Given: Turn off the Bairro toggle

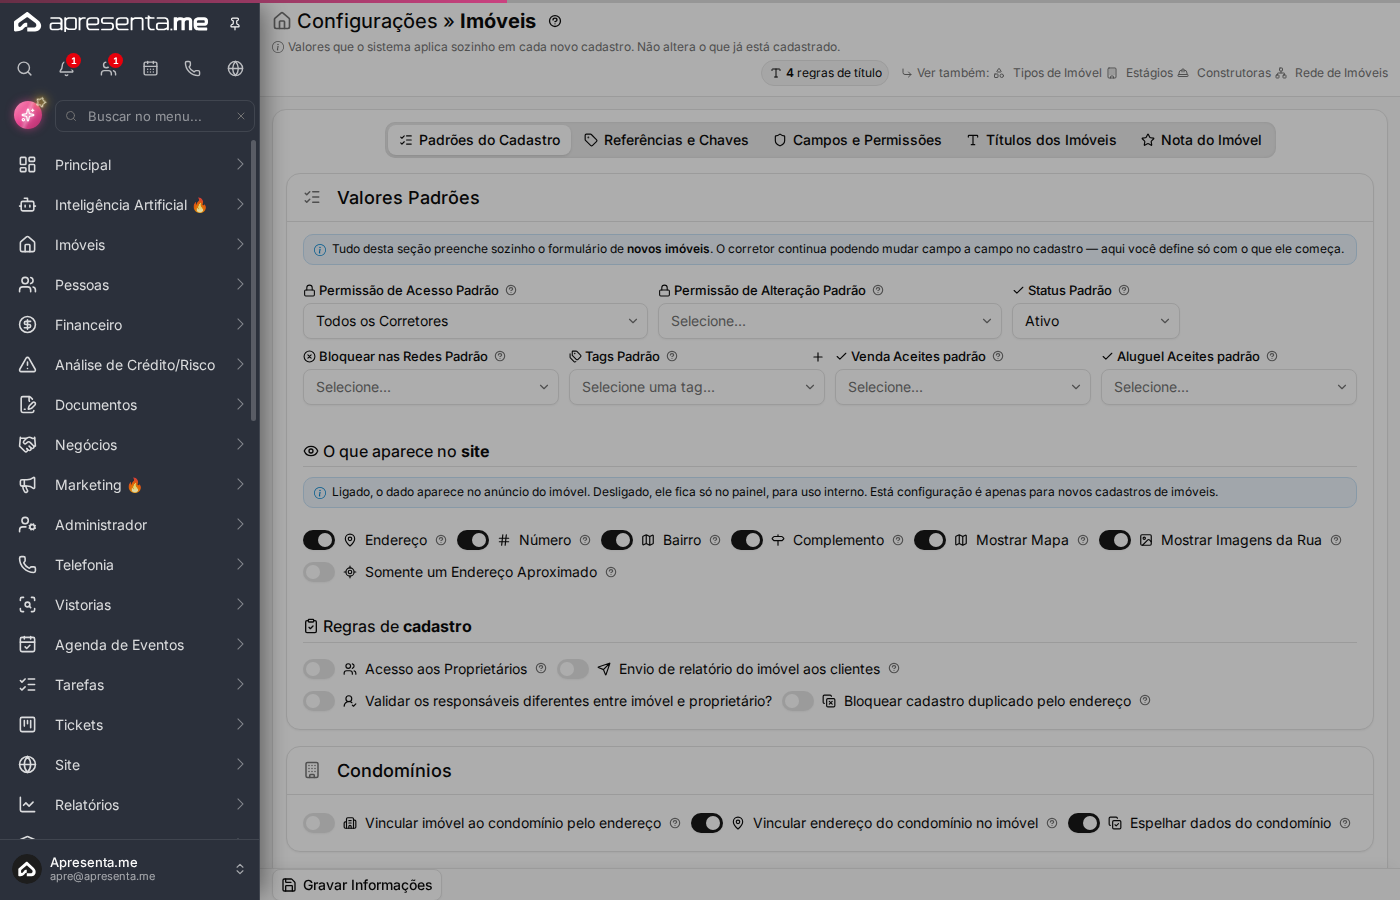Looking at the screenshot, I should coord(617,540).
